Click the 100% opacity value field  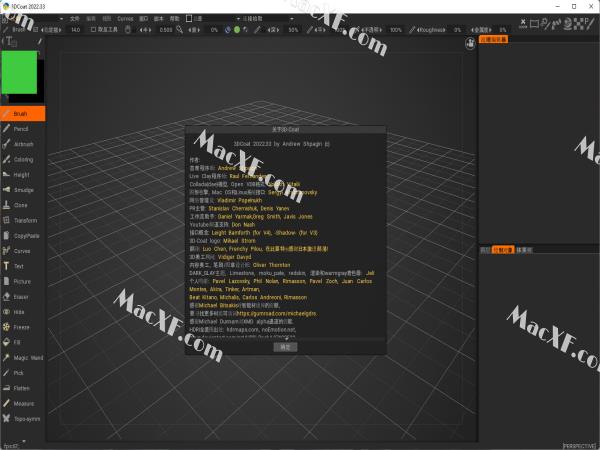pyautogui.click(x=396, y=29)
